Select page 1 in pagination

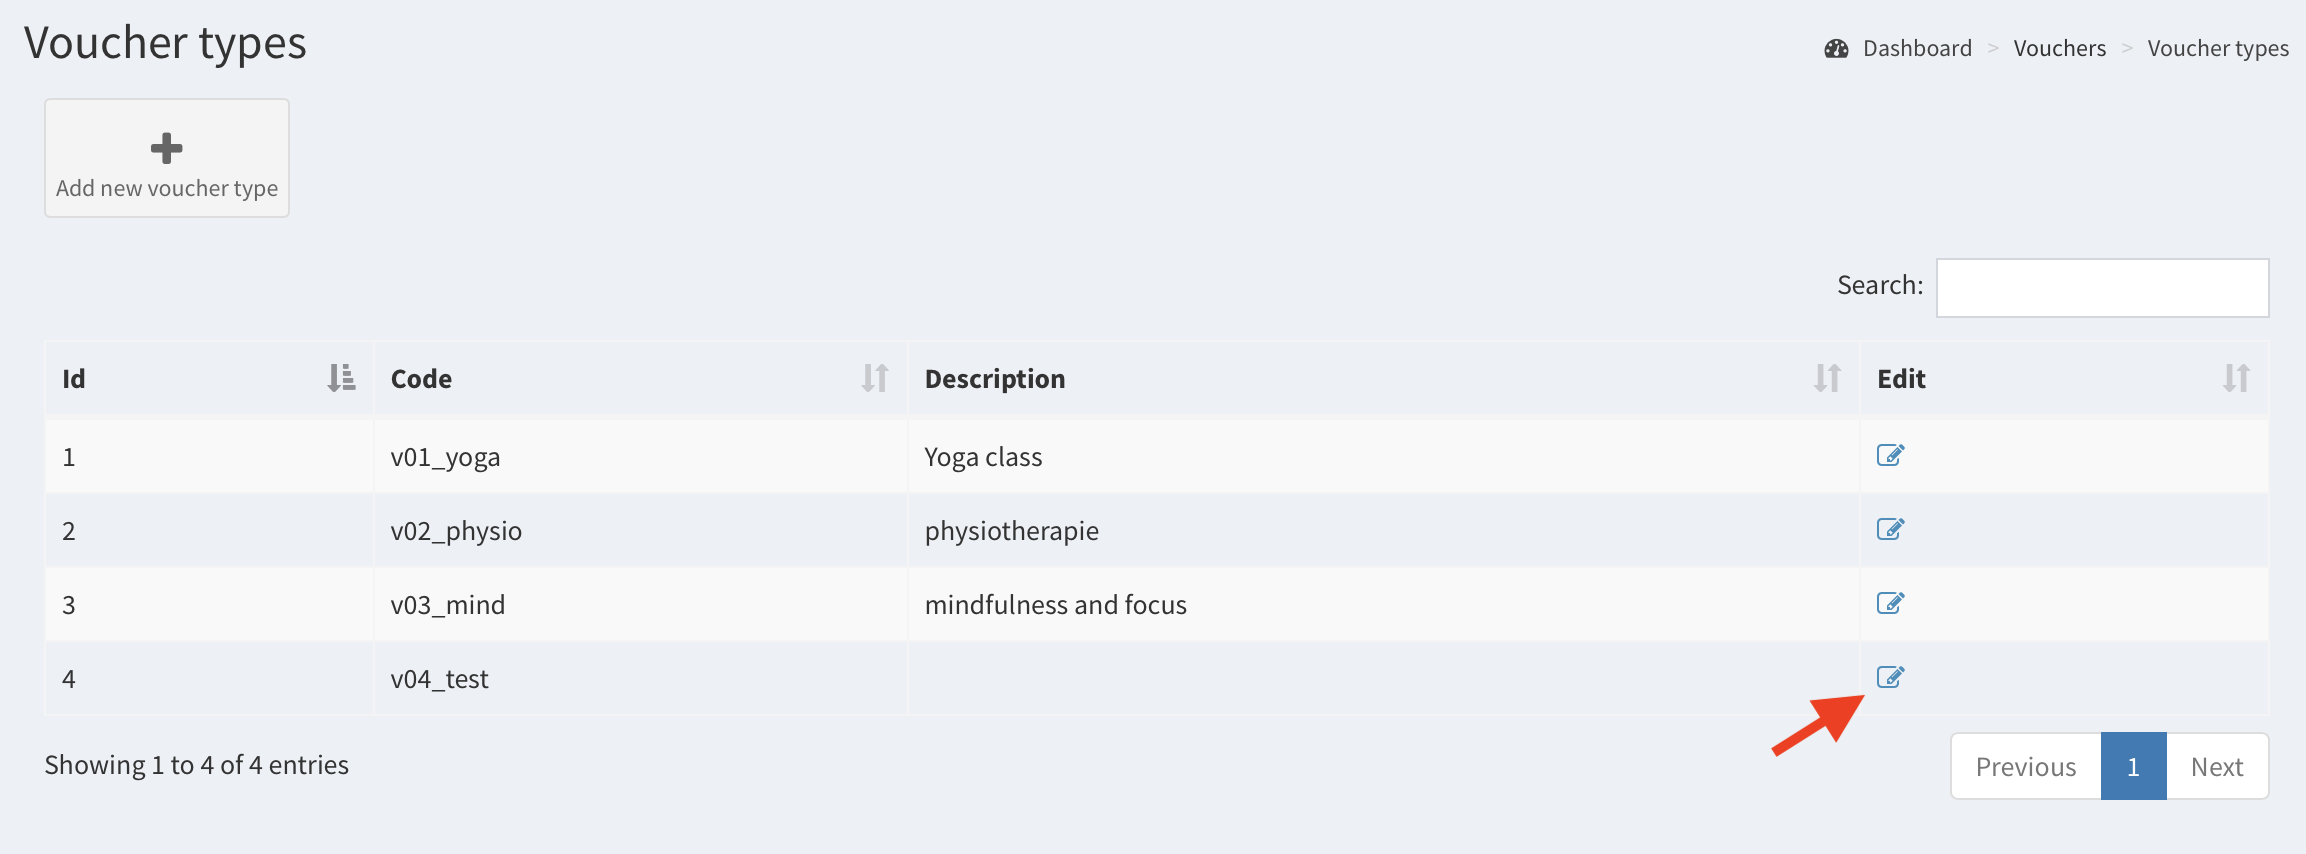(2133, 767)
